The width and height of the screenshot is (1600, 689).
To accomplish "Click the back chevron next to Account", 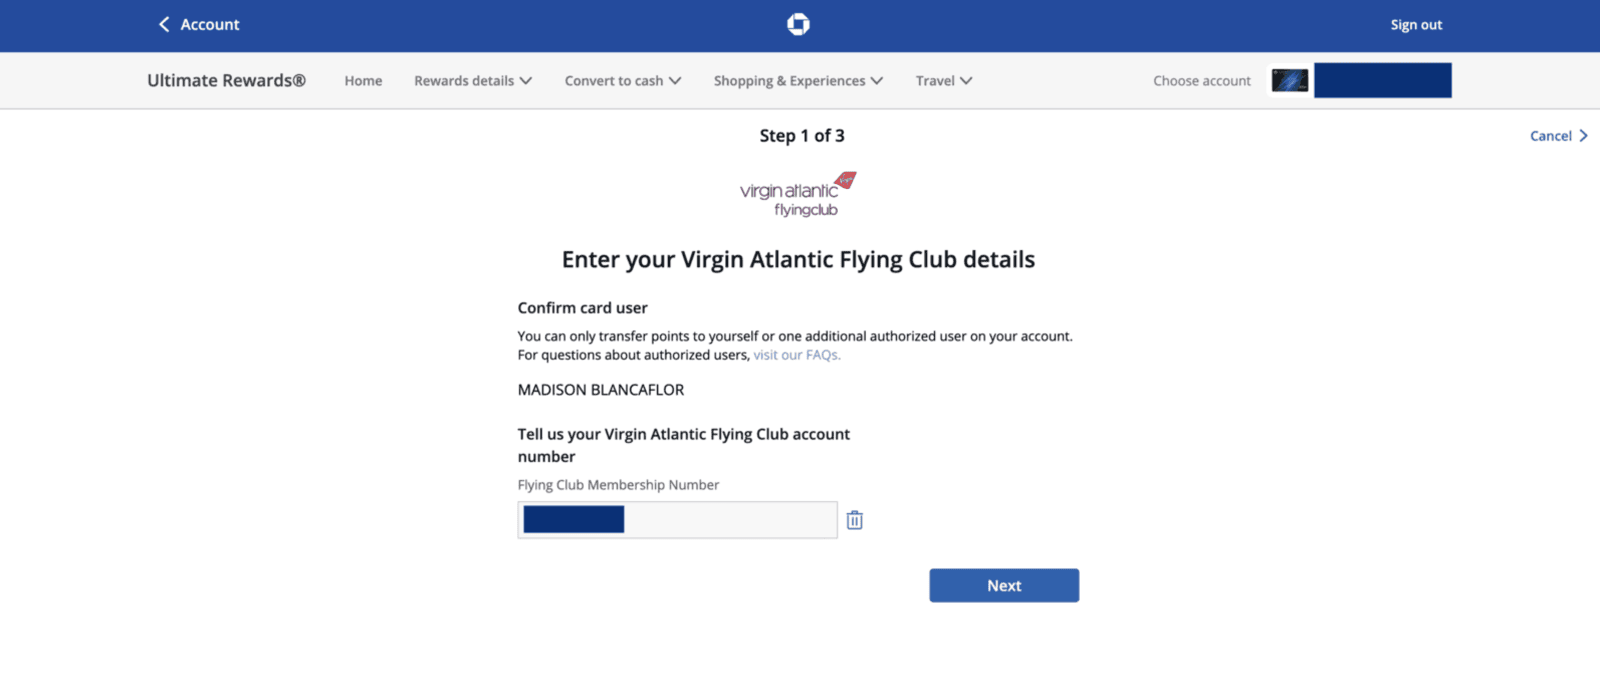I will pos(163,23).
